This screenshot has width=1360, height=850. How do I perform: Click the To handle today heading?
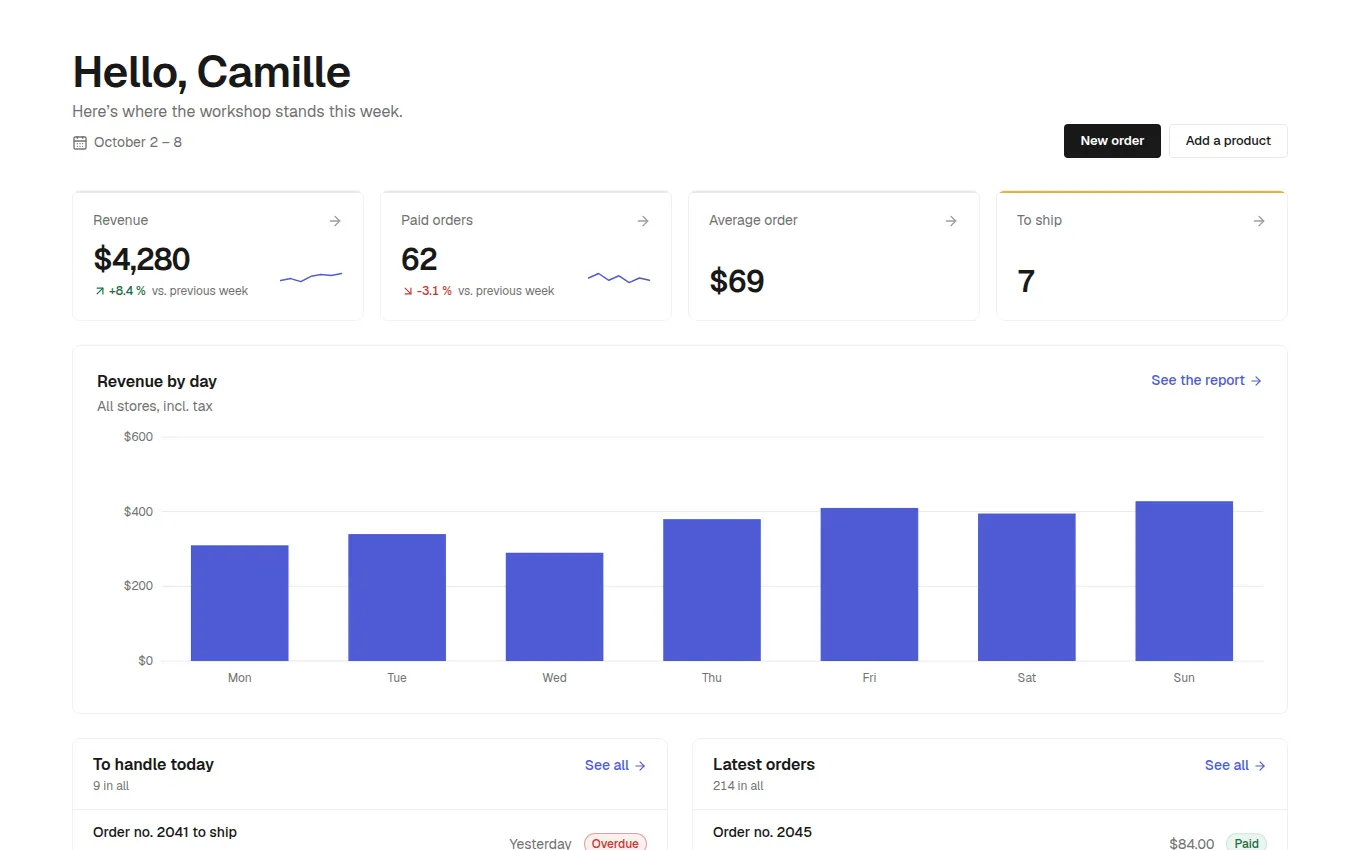click(153, 765)
